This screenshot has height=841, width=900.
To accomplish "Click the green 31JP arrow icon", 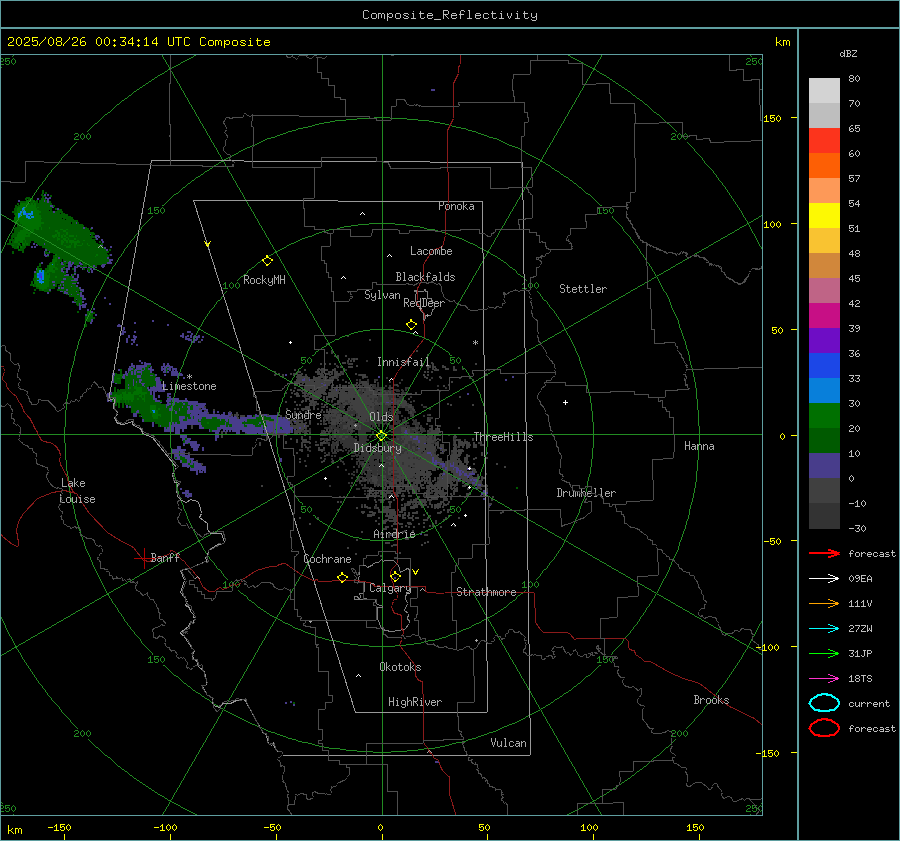I will (824, 653).
